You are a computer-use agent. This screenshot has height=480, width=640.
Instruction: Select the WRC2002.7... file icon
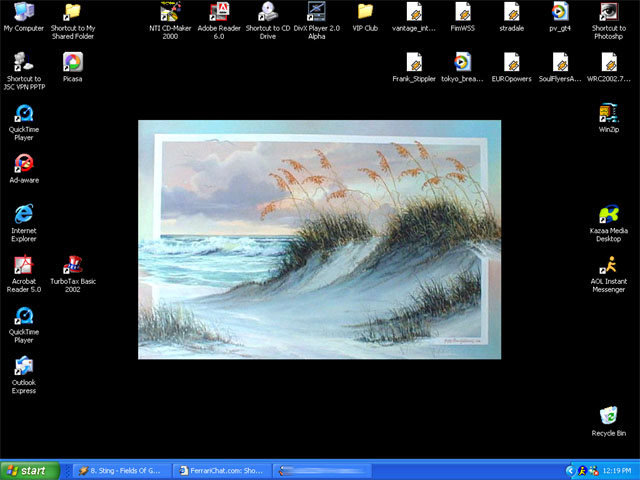(609, 68)
